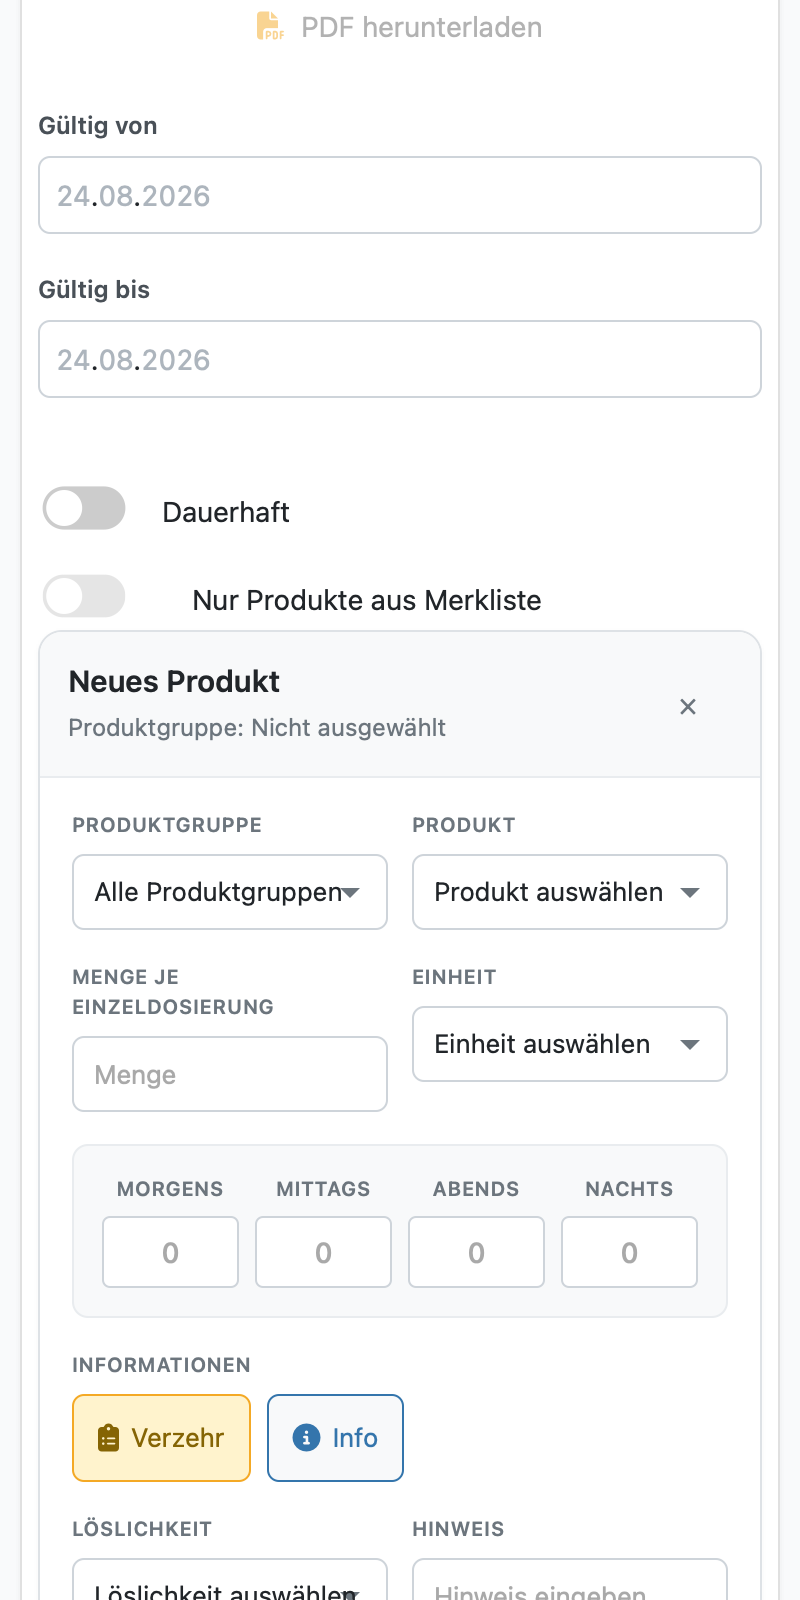This screenshot has height=1600, width=800.
Task: Enable Nur Produkte aus Merkliste switch
Action: [x=84, y=597]
